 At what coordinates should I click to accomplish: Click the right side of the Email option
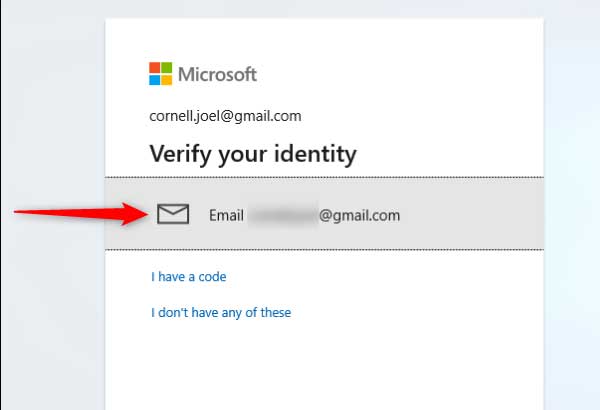[472, 214]
